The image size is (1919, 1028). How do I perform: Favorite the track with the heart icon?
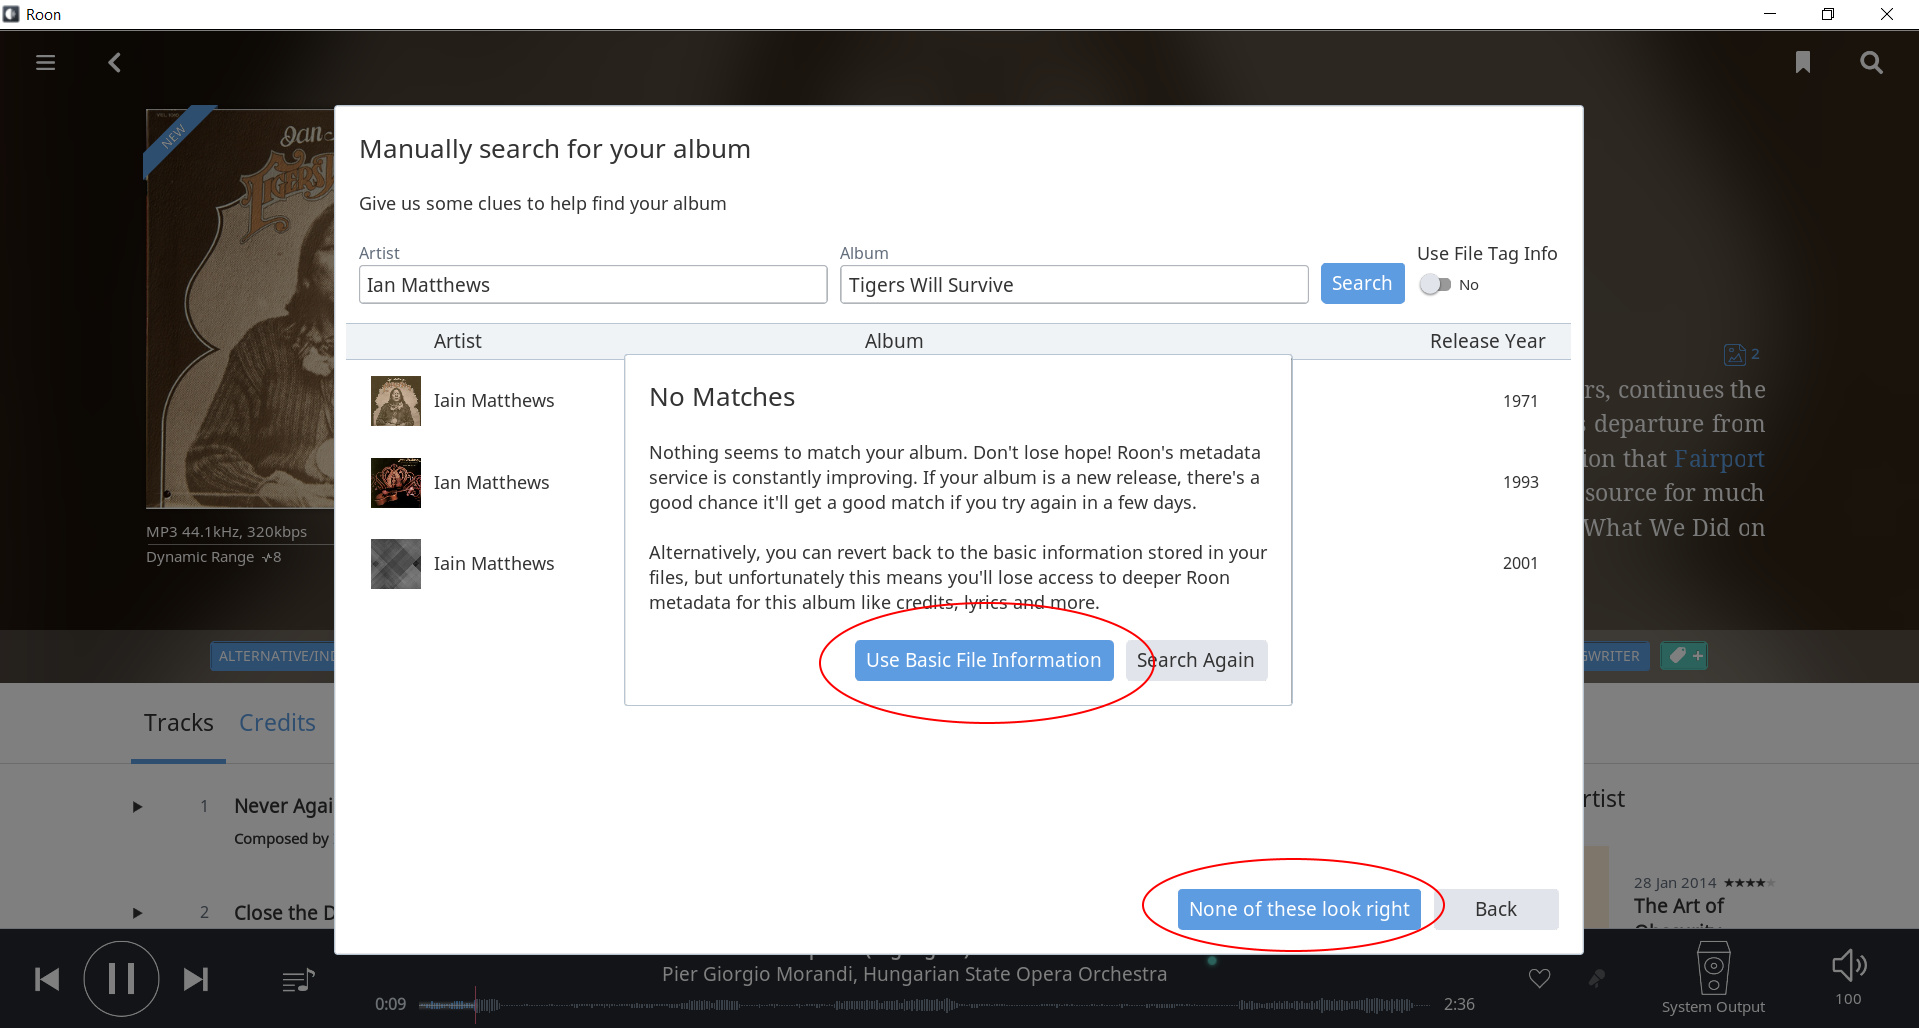point(1539,978)
